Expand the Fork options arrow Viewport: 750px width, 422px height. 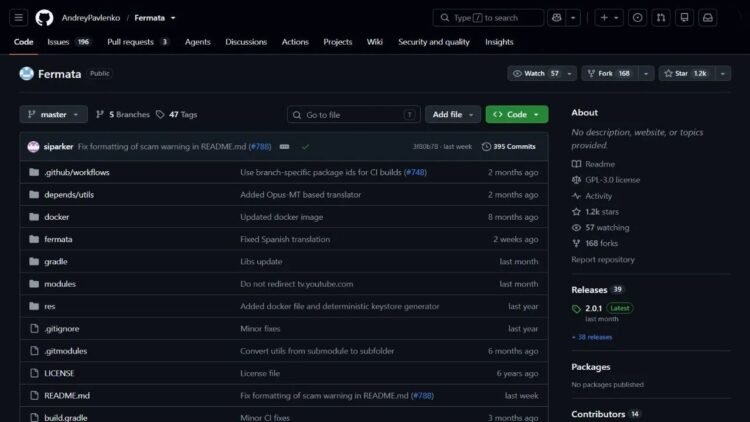[x=646, y=73]
